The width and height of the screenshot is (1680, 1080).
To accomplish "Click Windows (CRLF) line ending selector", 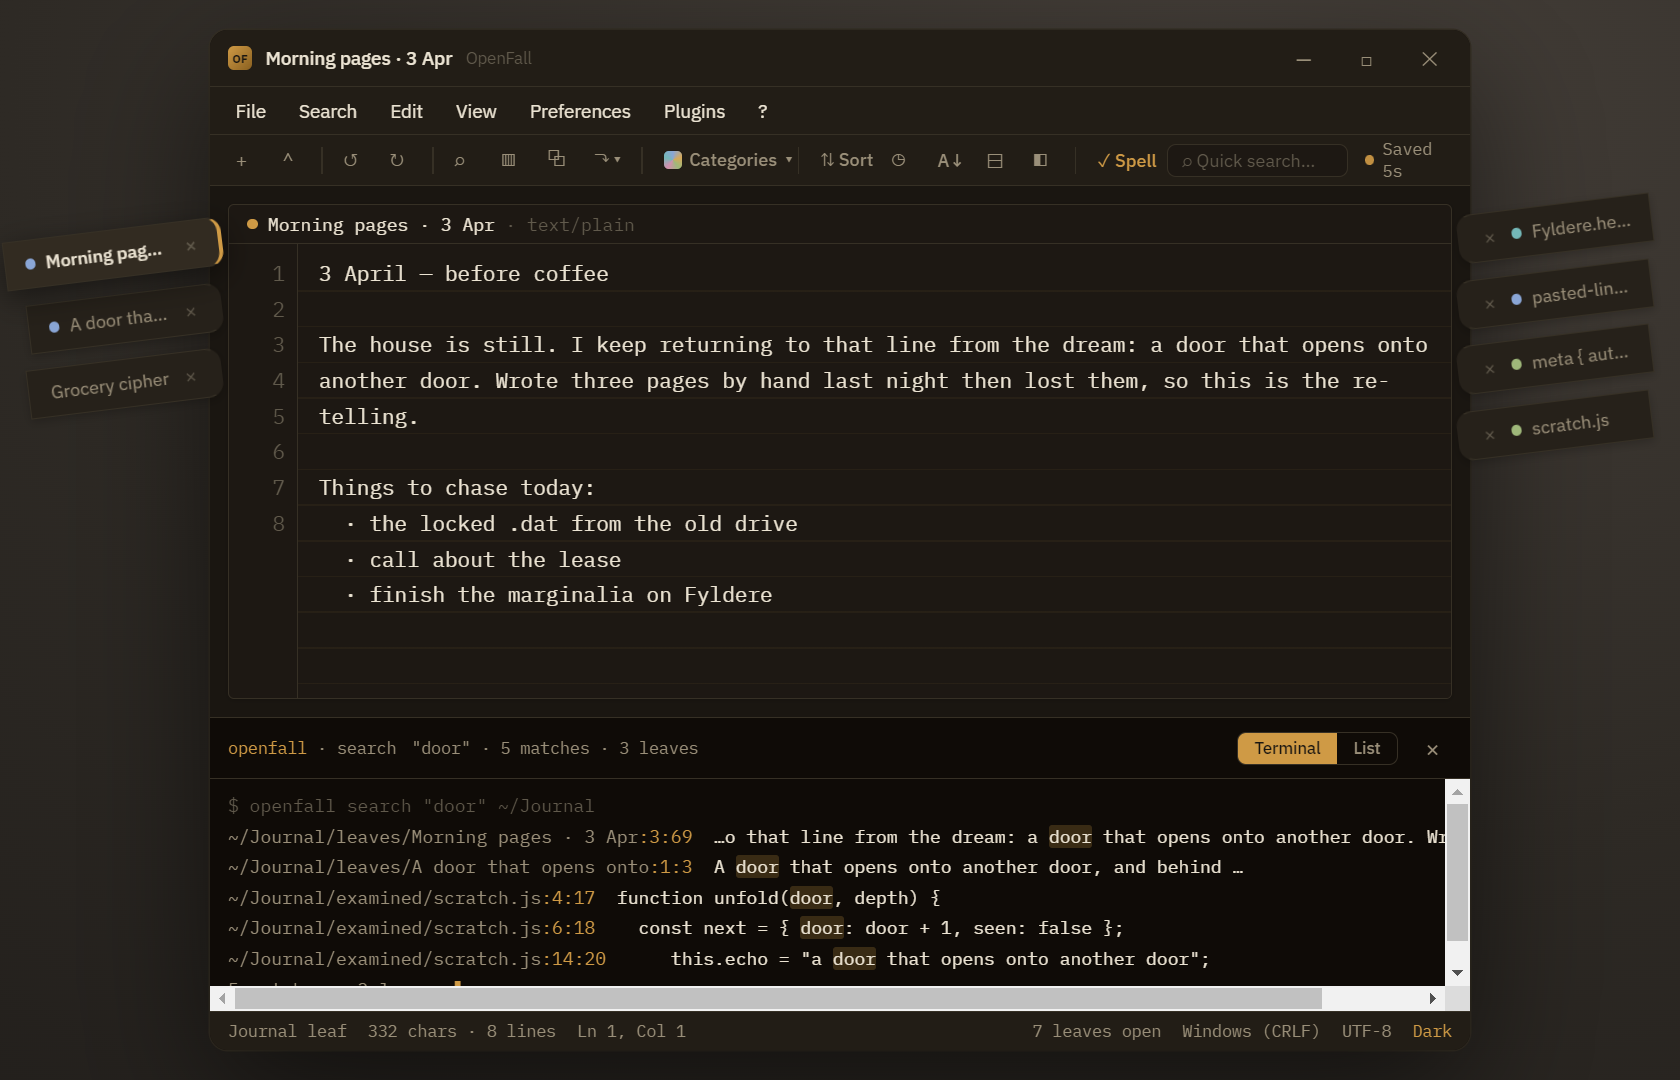I will [x=1251, y=1031].
